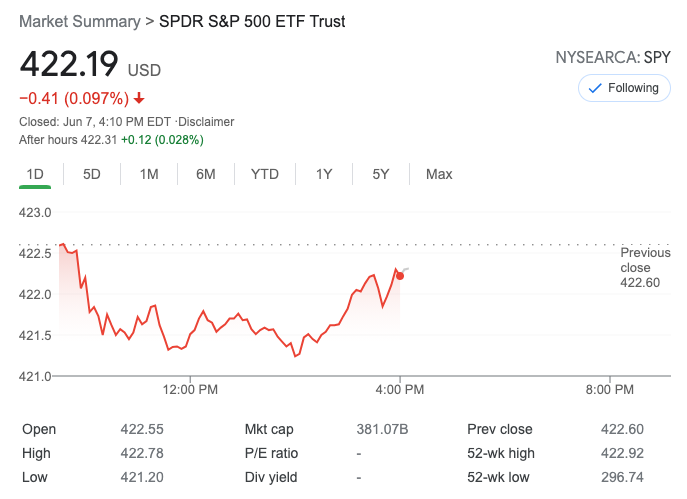Show the 1M chart range
The image size is (687, 499).
pyautogui.click(x=149, y=174)
